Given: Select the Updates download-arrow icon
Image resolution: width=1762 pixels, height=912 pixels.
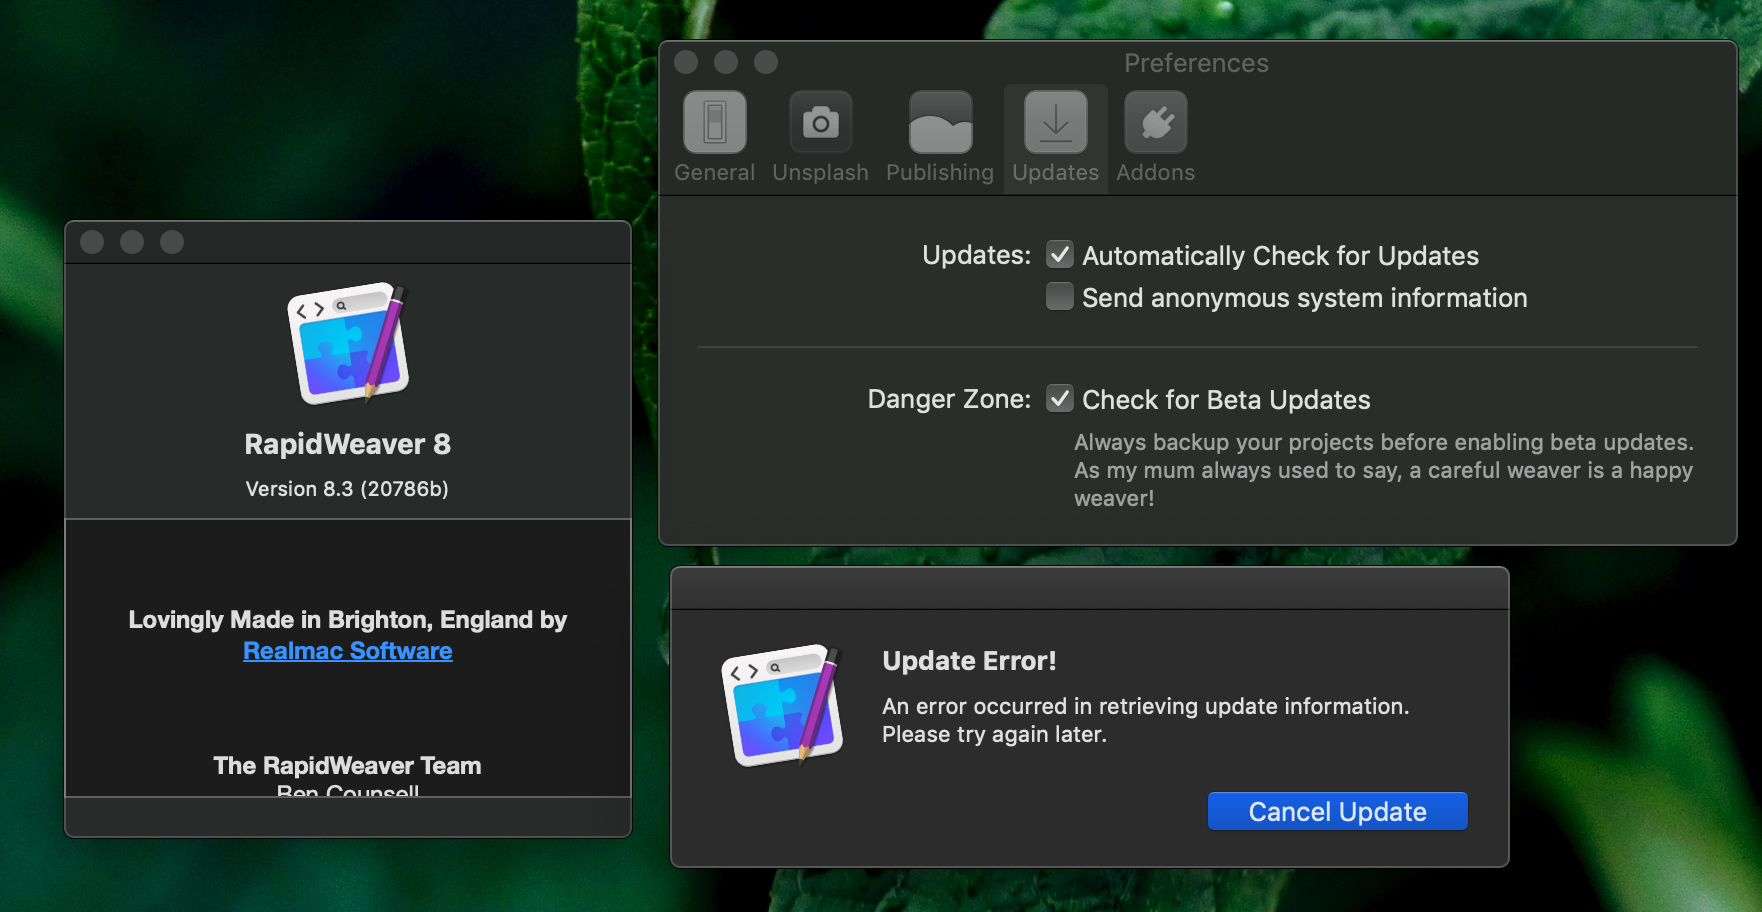Looking at the screenshot, I should pos(1055,122).
